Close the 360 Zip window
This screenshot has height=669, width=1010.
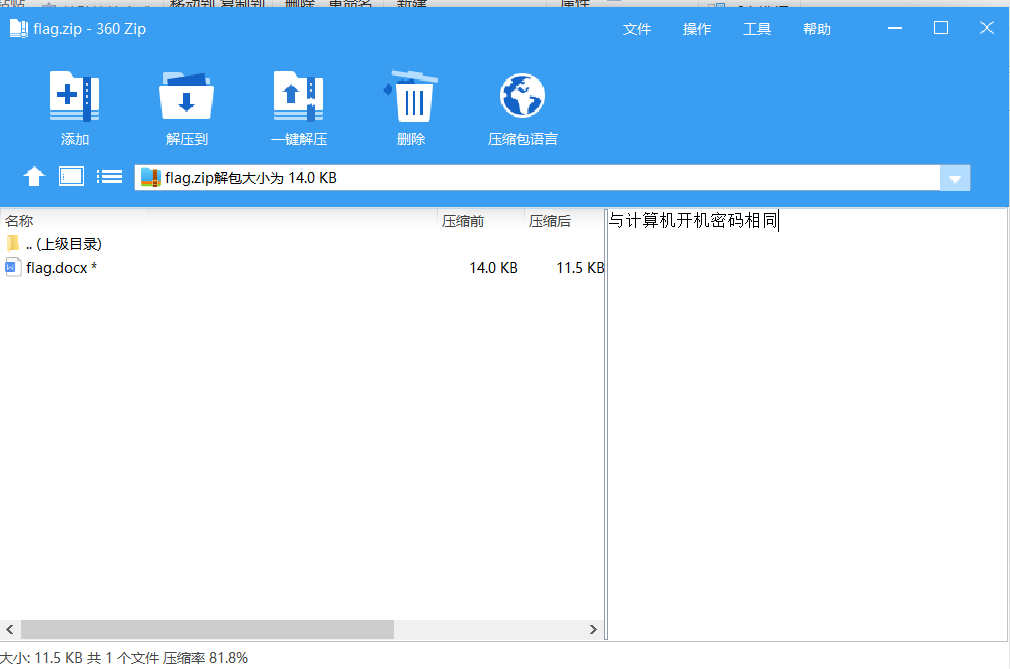pyautogui.click(x=986, y=28)
